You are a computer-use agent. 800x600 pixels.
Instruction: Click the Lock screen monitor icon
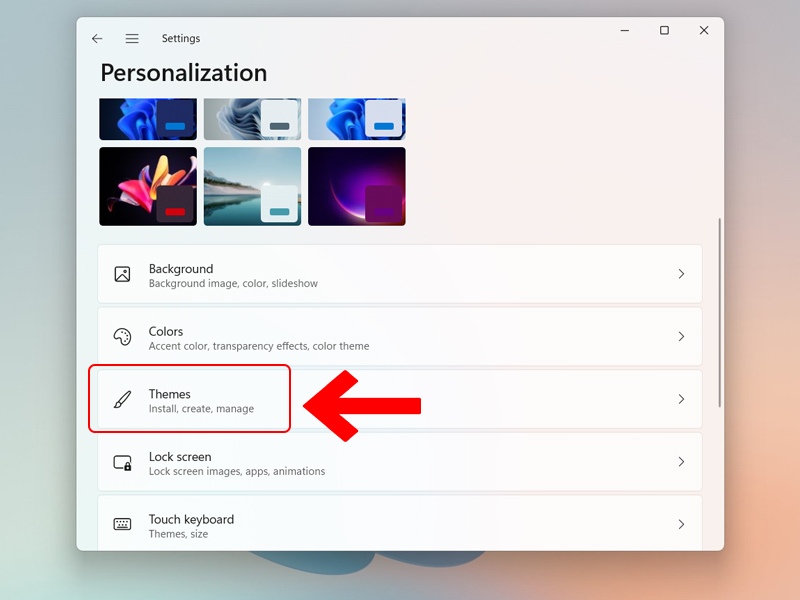point(122,463)
